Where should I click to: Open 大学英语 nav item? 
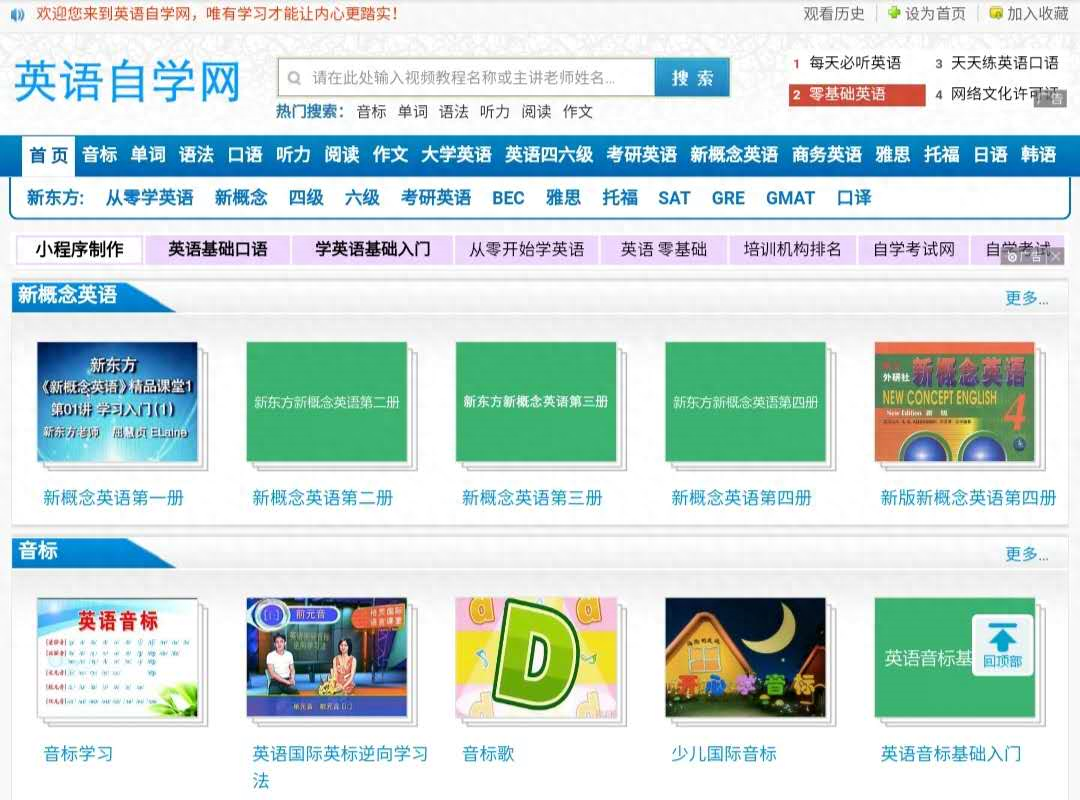click(456, 154)
